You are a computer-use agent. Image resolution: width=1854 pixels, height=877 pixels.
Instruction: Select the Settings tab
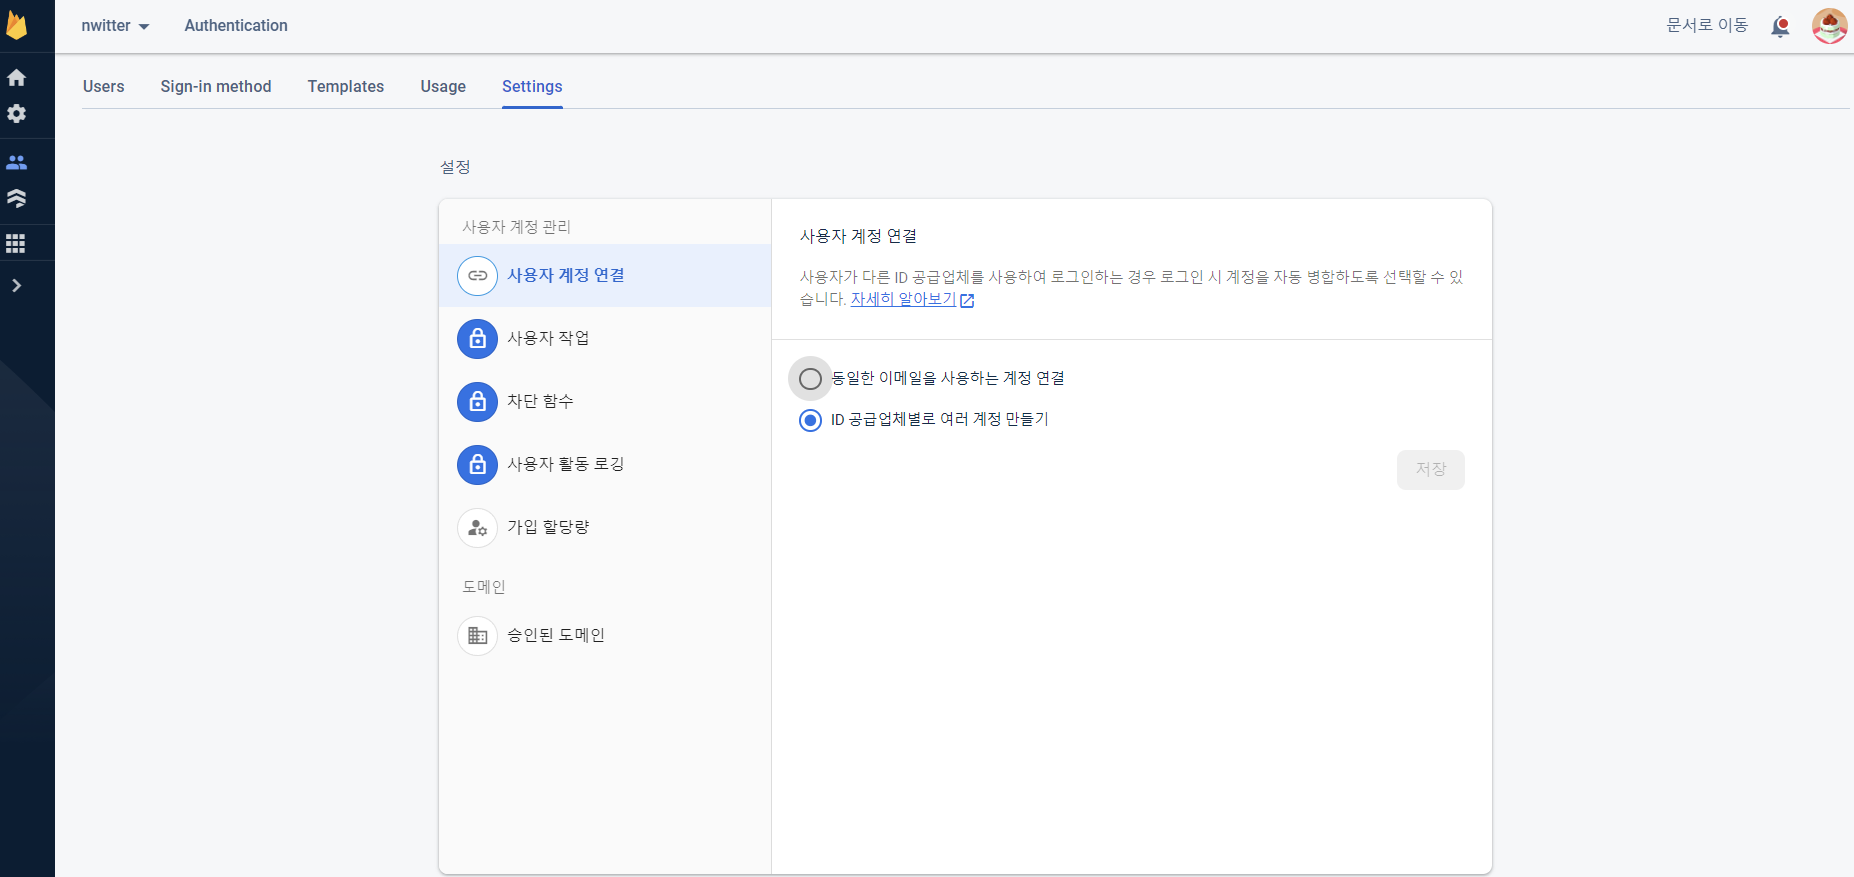[x=532, y=86]
